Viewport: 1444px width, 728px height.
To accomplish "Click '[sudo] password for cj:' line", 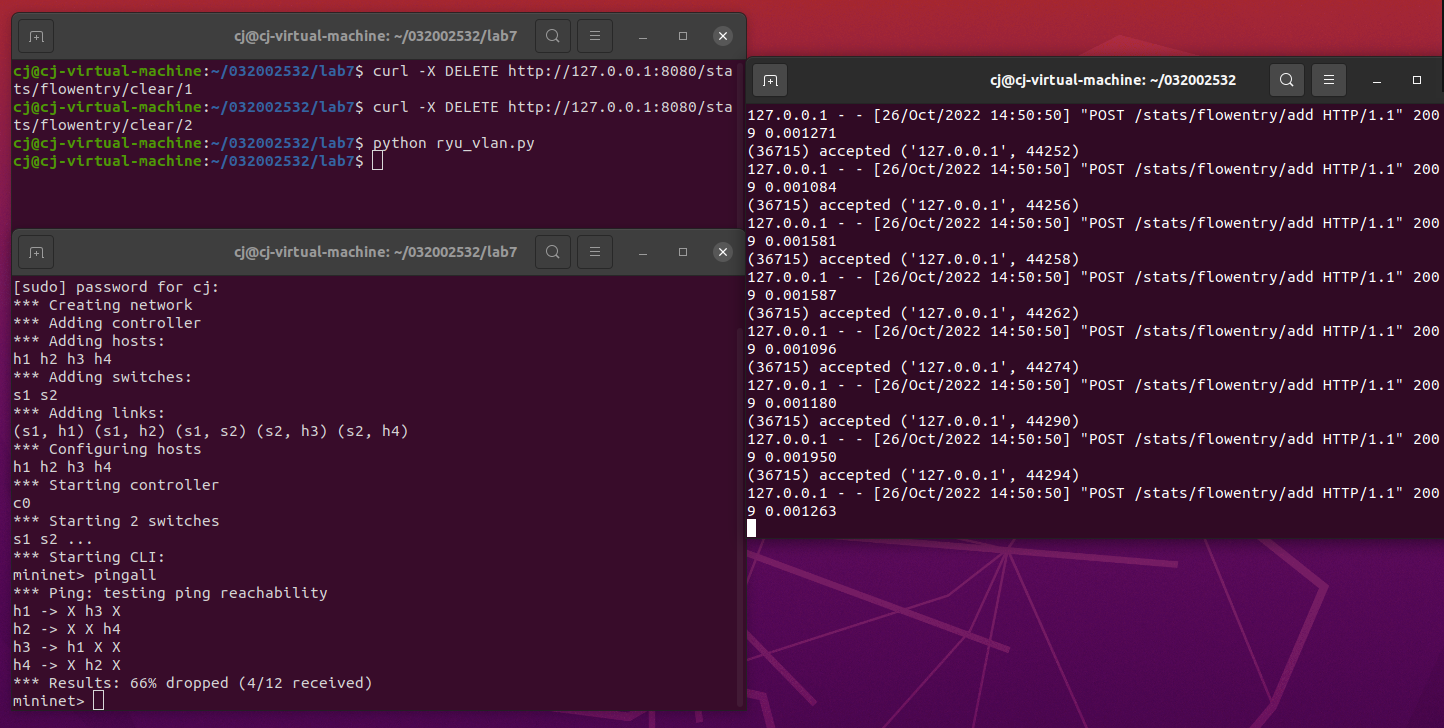I will coord(116,287).
